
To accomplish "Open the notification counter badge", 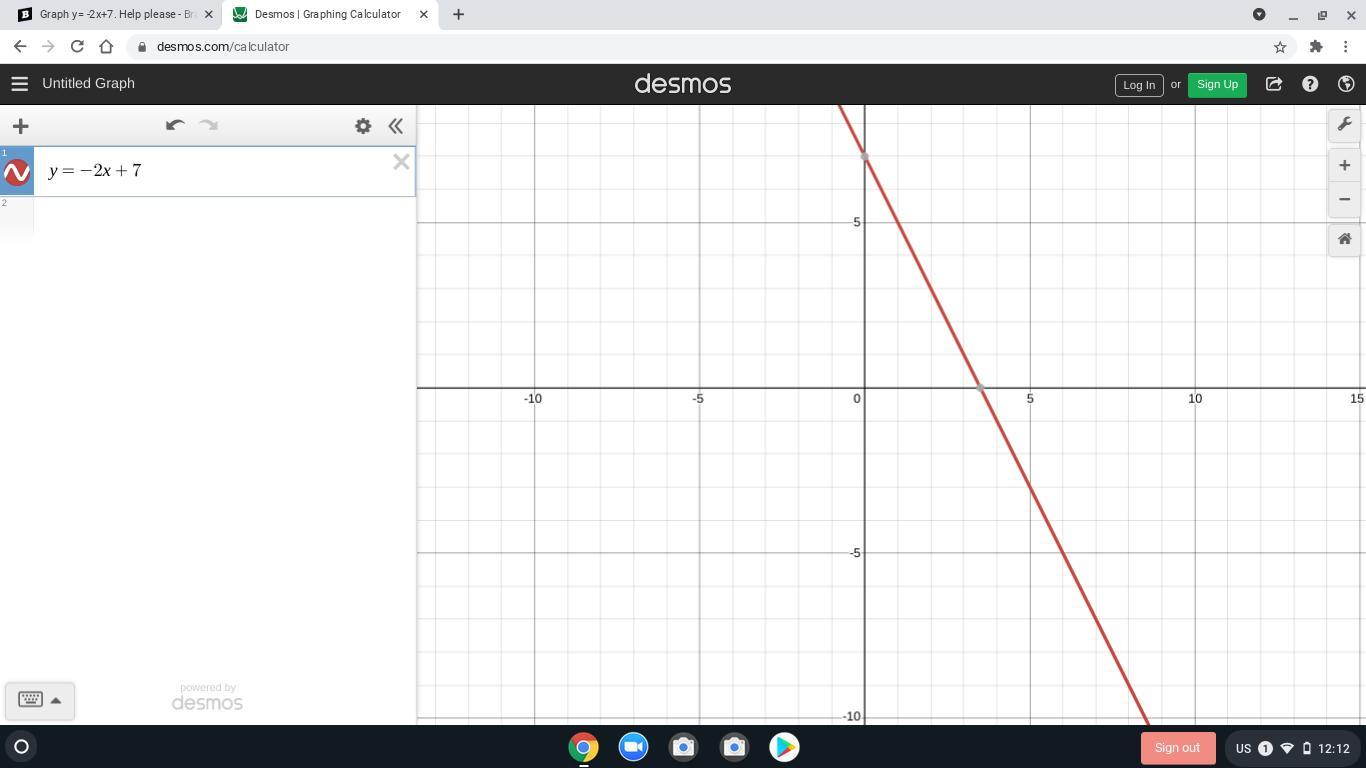I will pyautogui.click(x=1265, y=748).
